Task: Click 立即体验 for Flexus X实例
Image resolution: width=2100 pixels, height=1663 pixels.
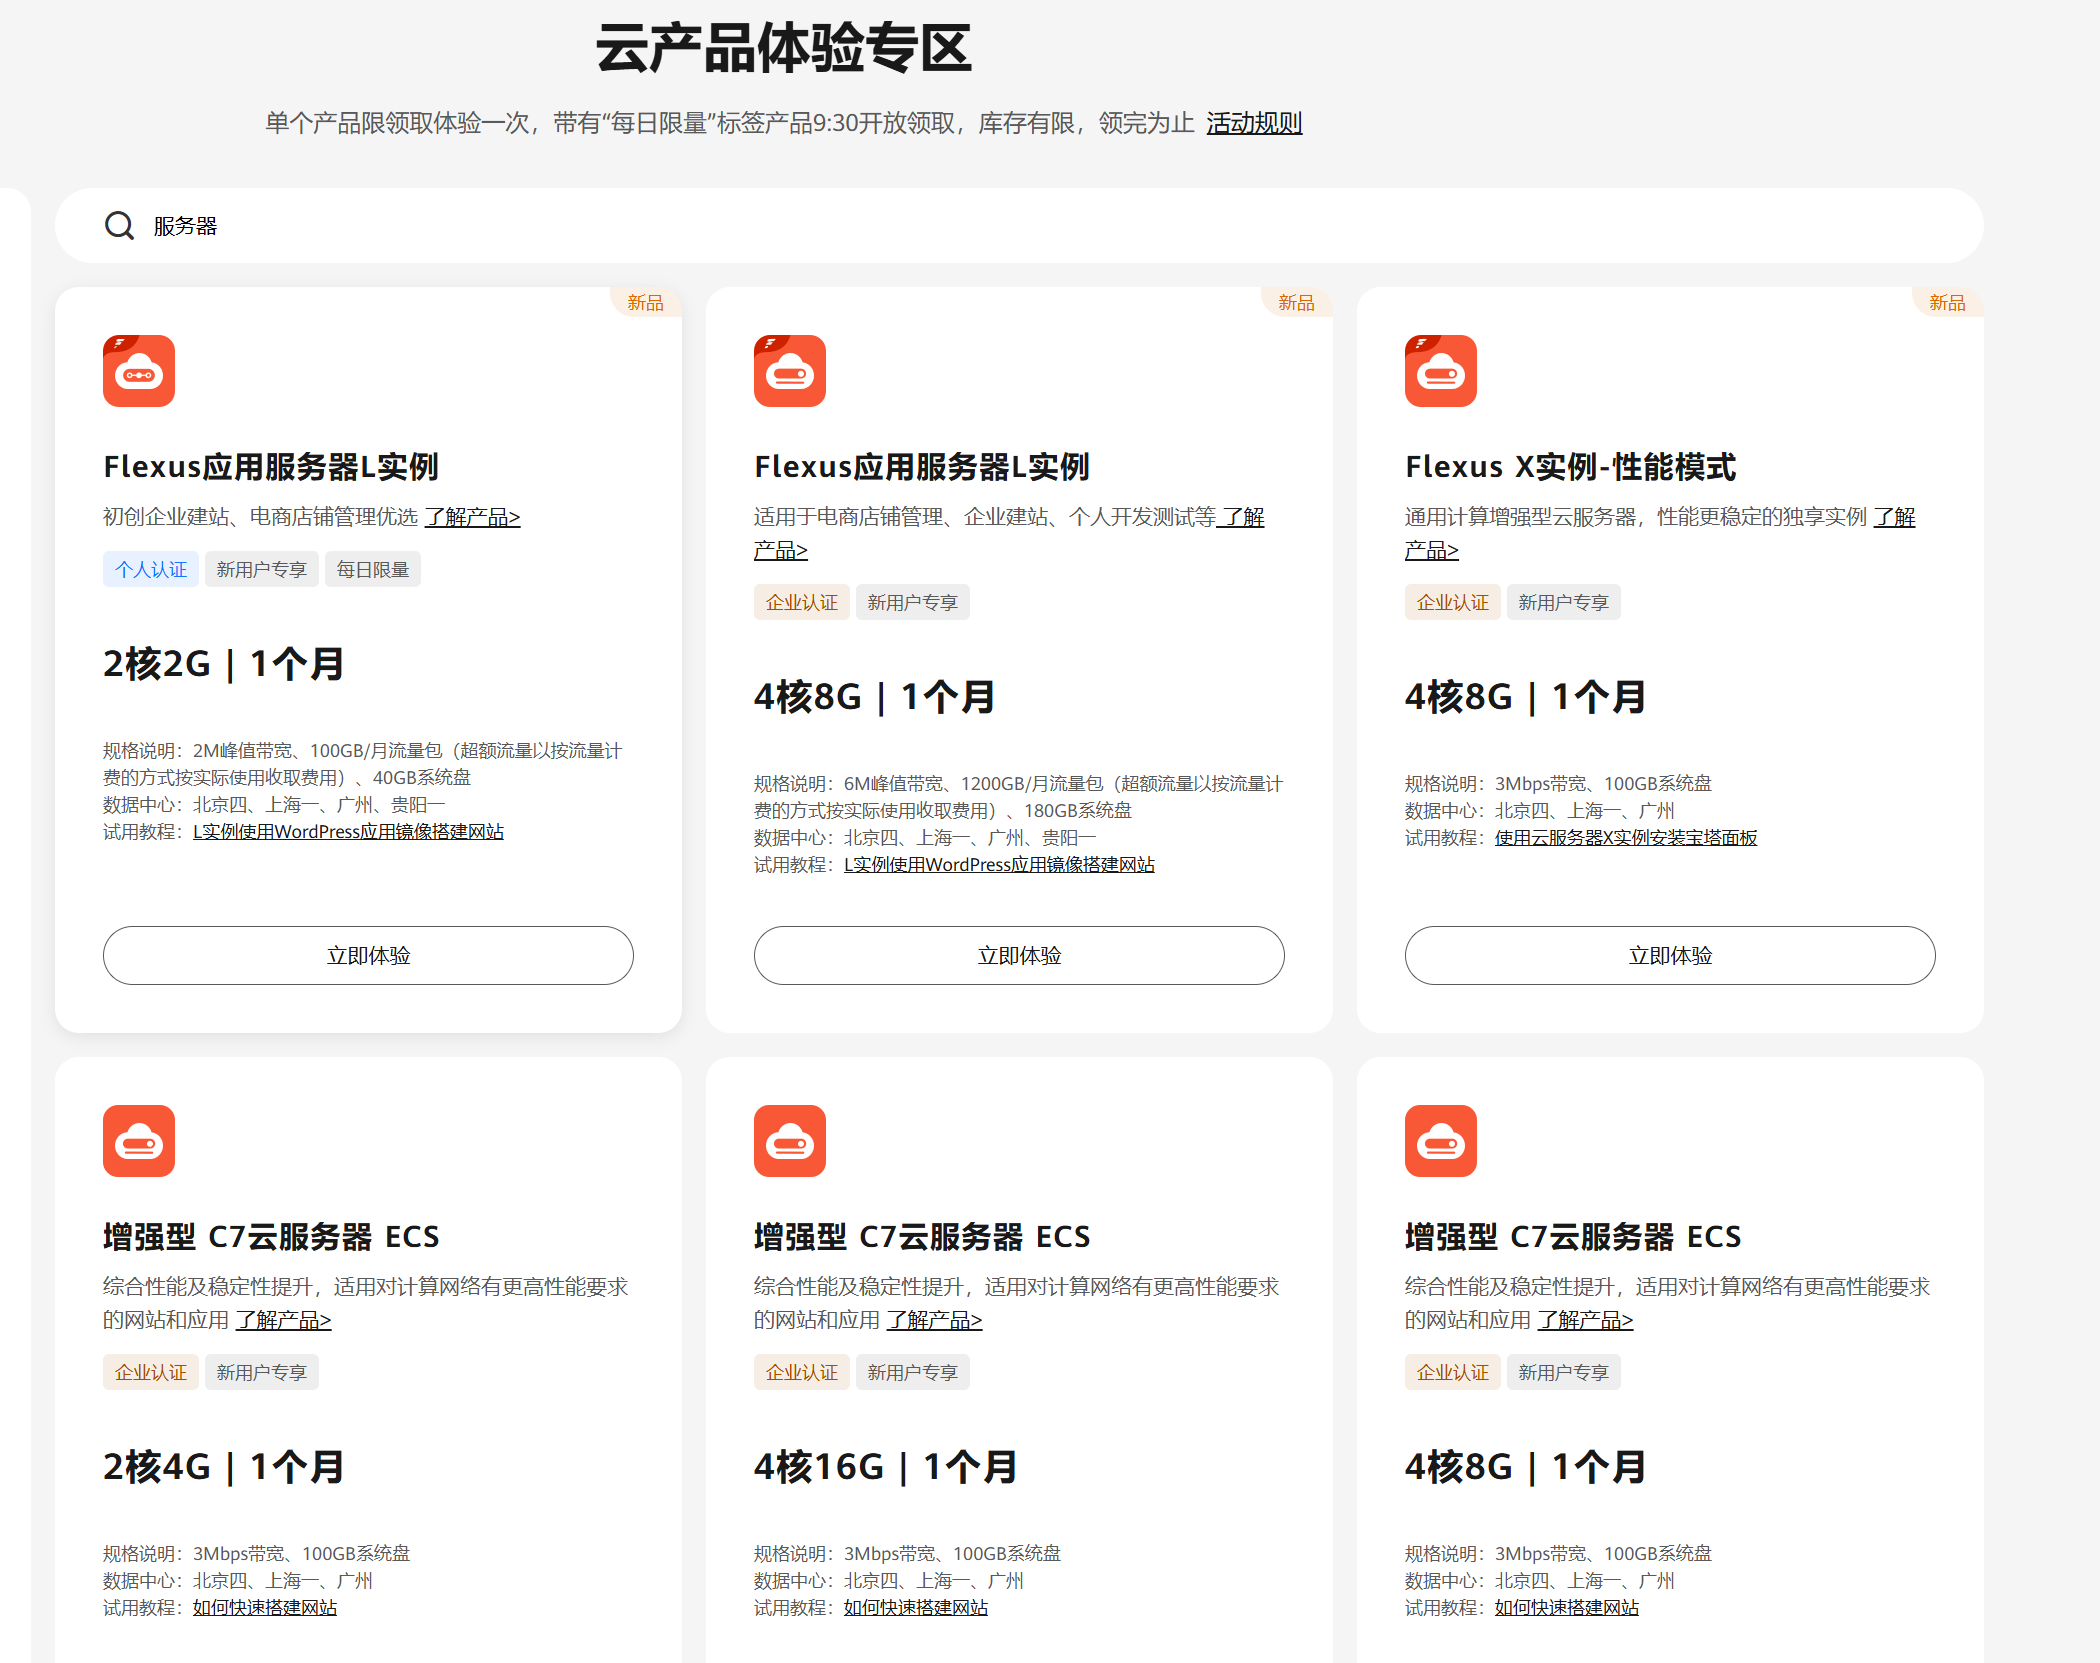Action: tap(1670, 955)
